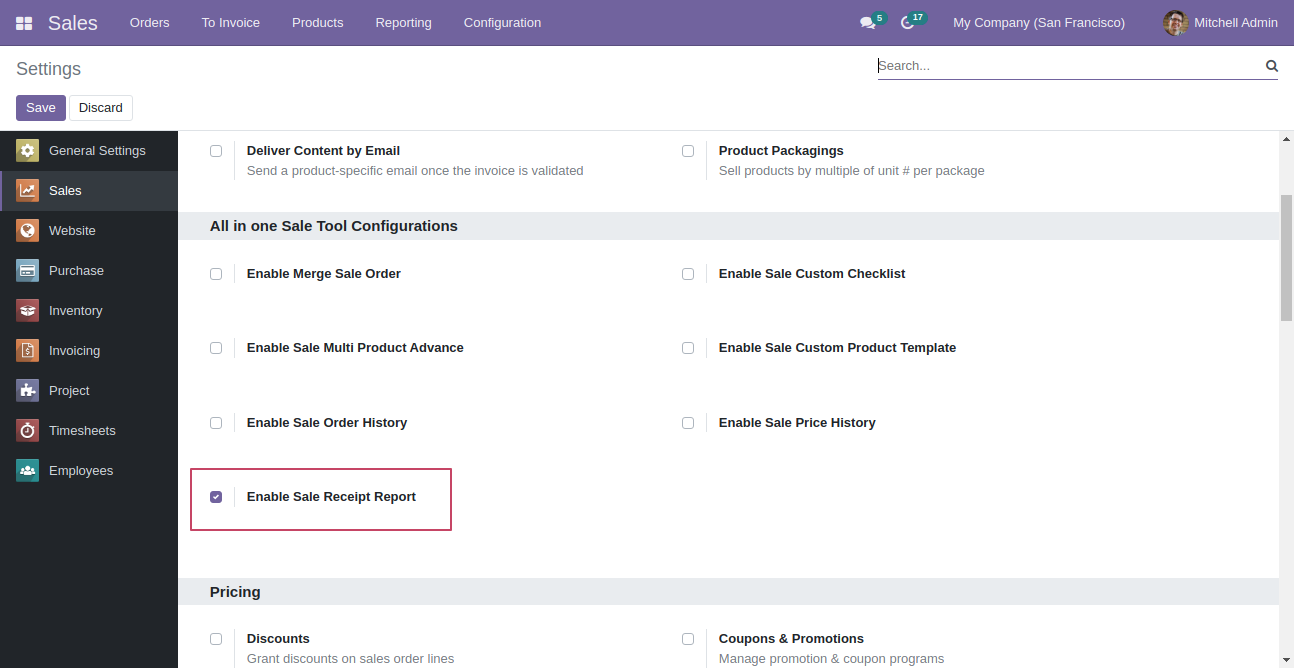Click 'Manage promotion & coupon programs' text

(x=831, y=659)
